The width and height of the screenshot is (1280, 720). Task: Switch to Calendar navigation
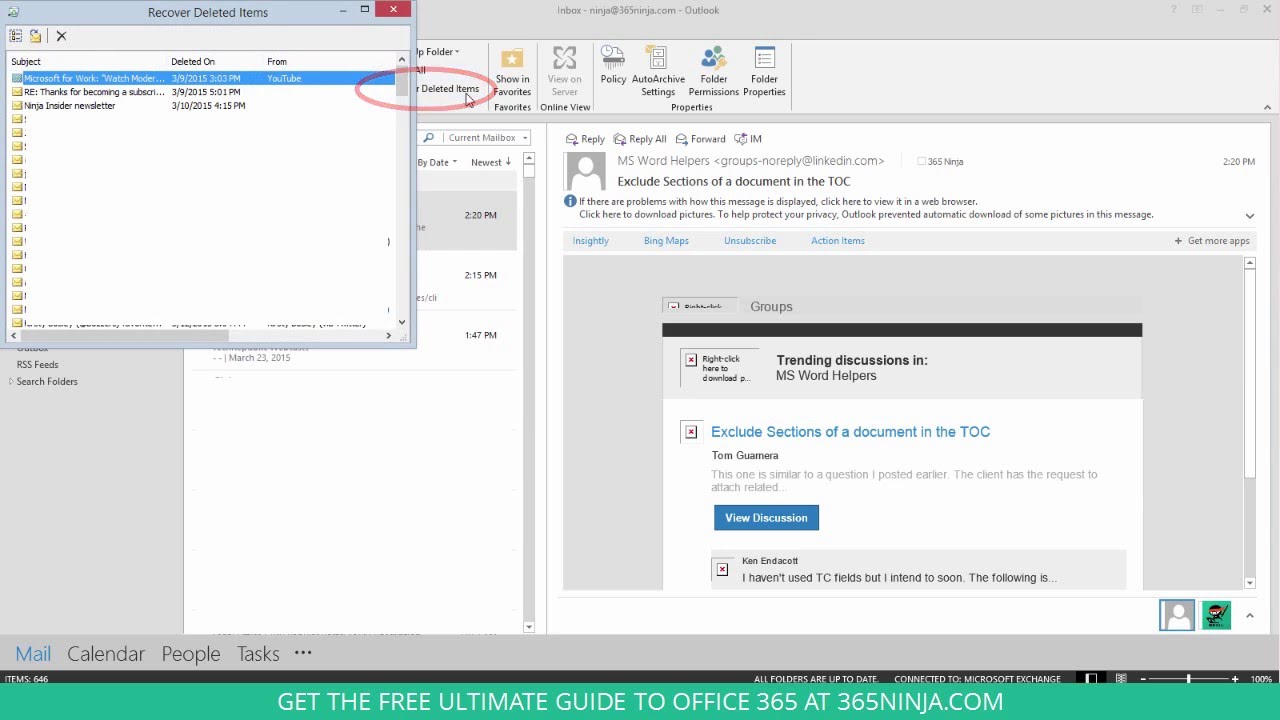(x=106, y=654)
